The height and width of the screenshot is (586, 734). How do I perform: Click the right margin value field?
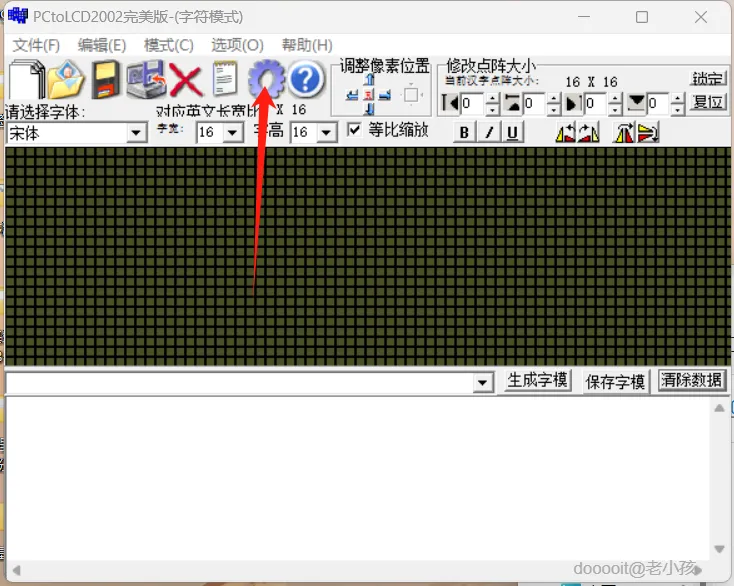(x=596, y=103)
